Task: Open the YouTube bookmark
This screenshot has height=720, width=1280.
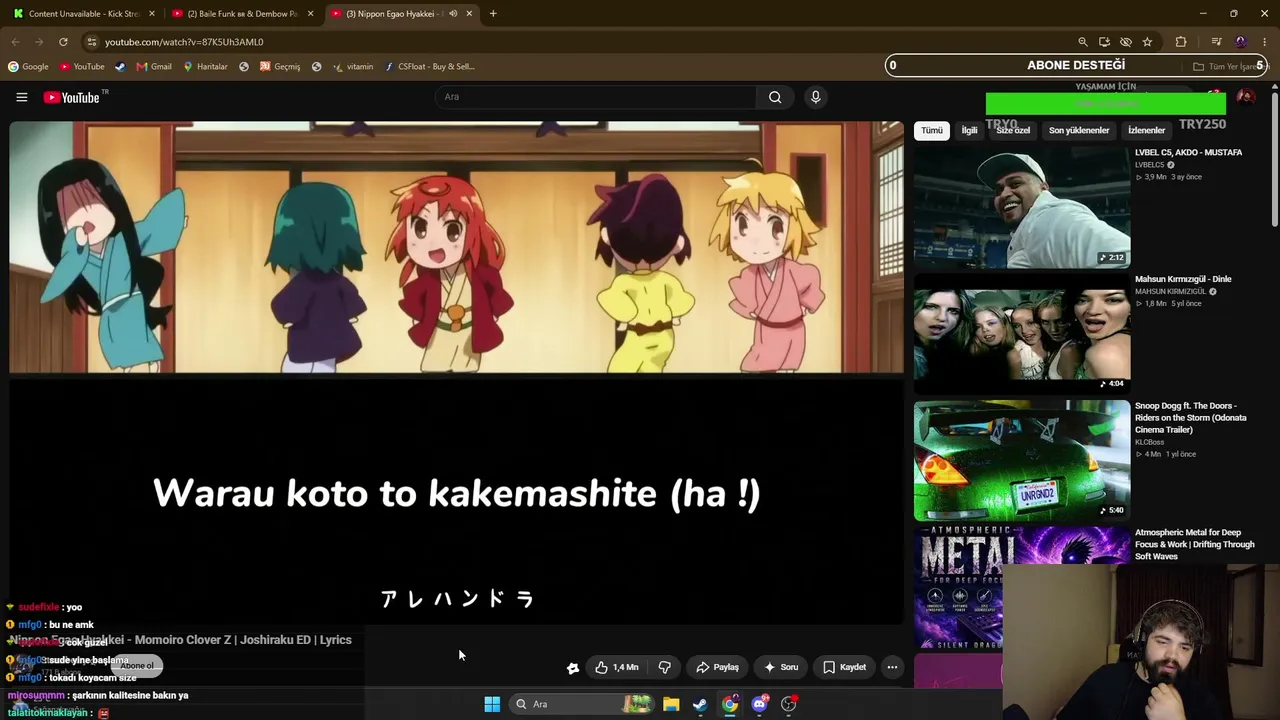Action: (x=82, y=67)
